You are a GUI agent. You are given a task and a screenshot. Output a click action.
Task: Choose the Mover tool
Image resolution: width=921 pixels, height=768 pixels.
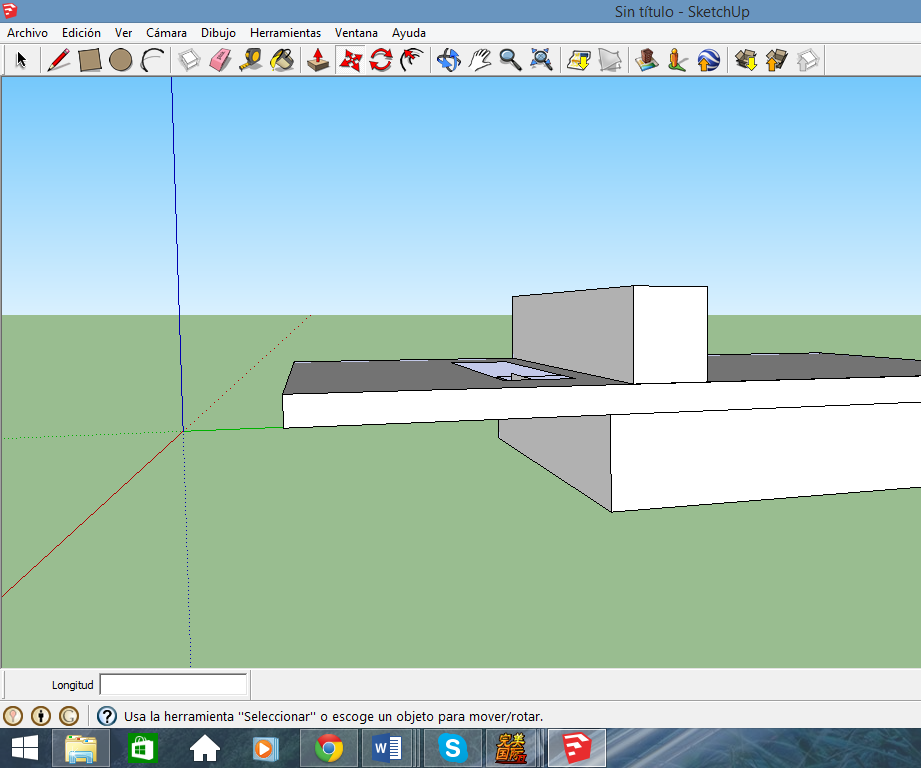[x=349, y=60]
